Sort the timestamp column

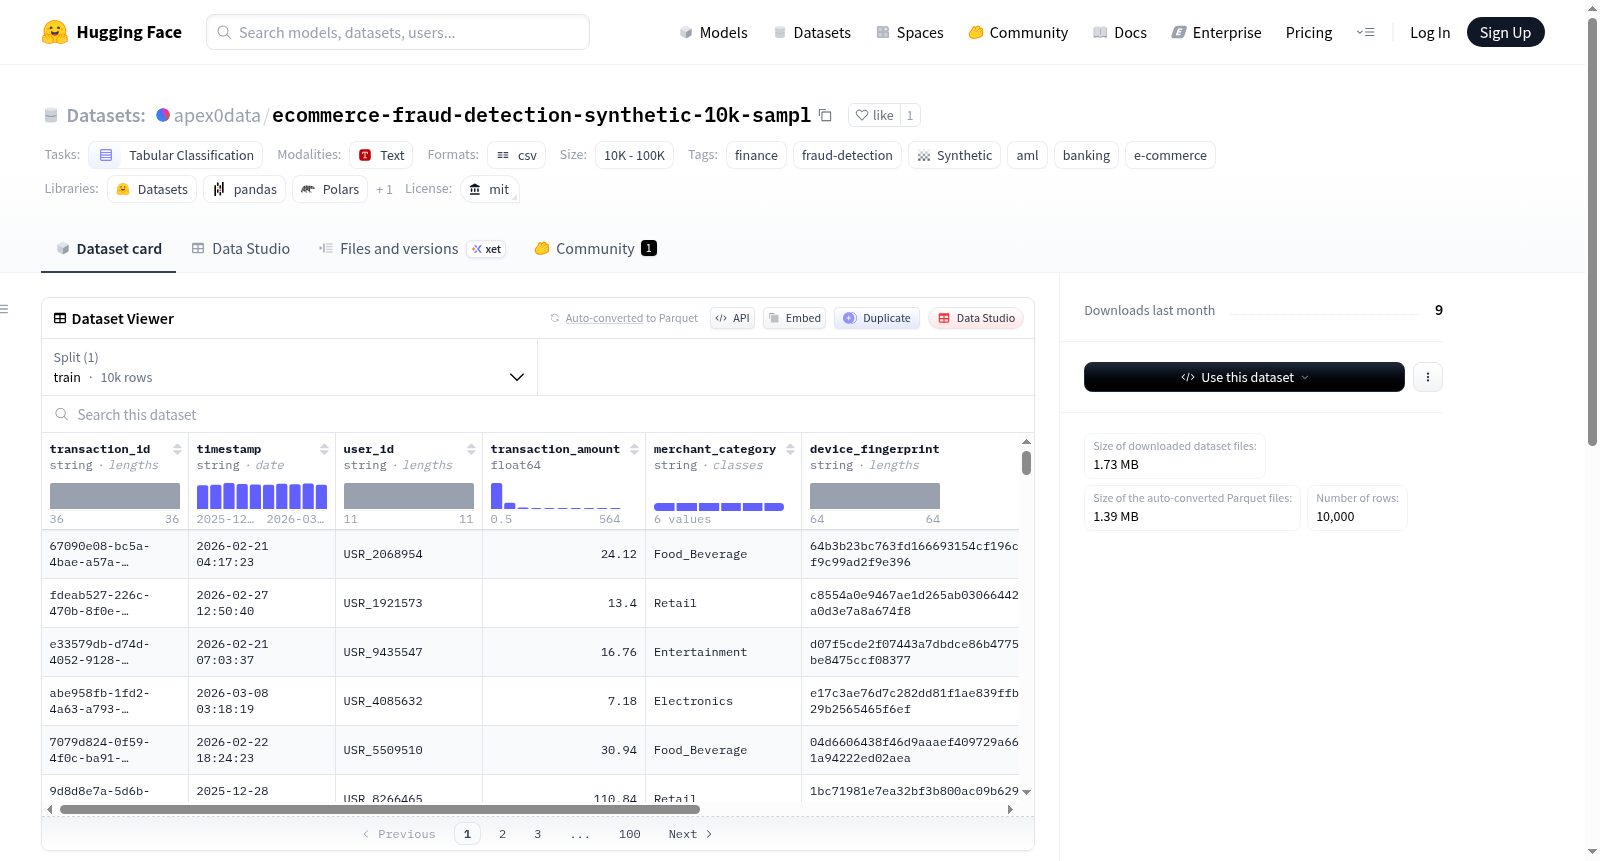324,449
